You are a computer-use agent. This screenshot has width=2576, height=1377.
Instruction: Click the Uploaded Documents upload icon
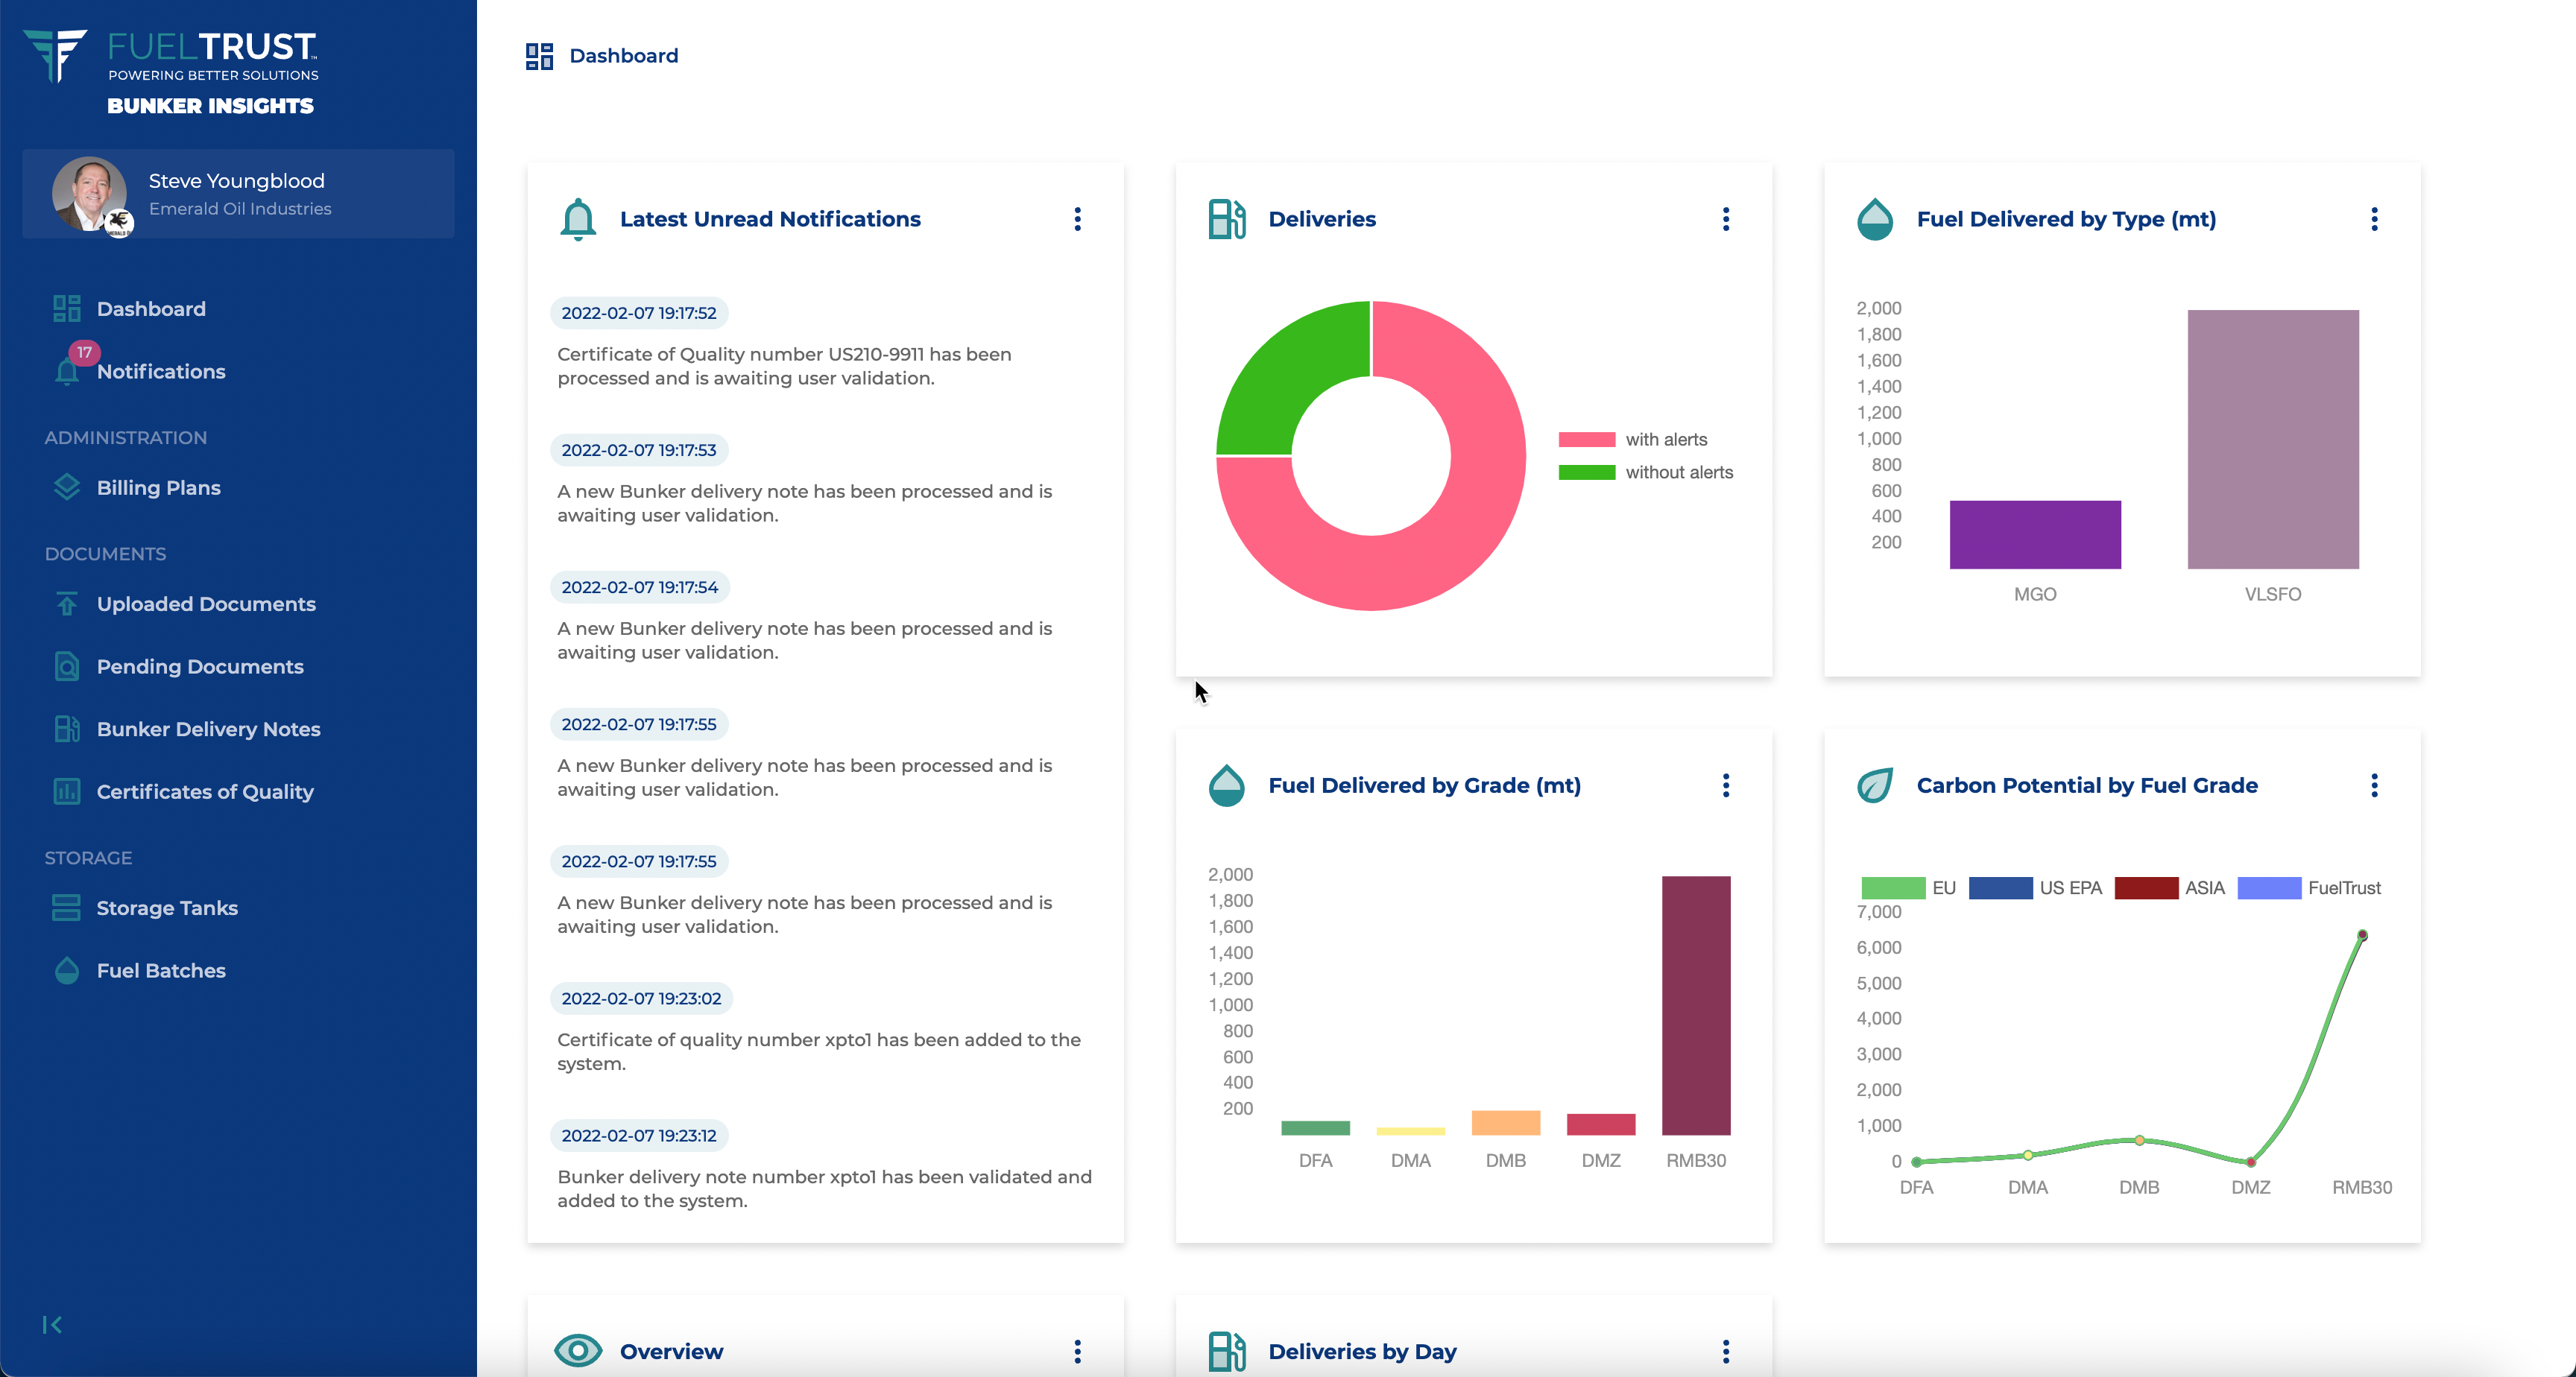pyautogui.click(x=67, y=604)
